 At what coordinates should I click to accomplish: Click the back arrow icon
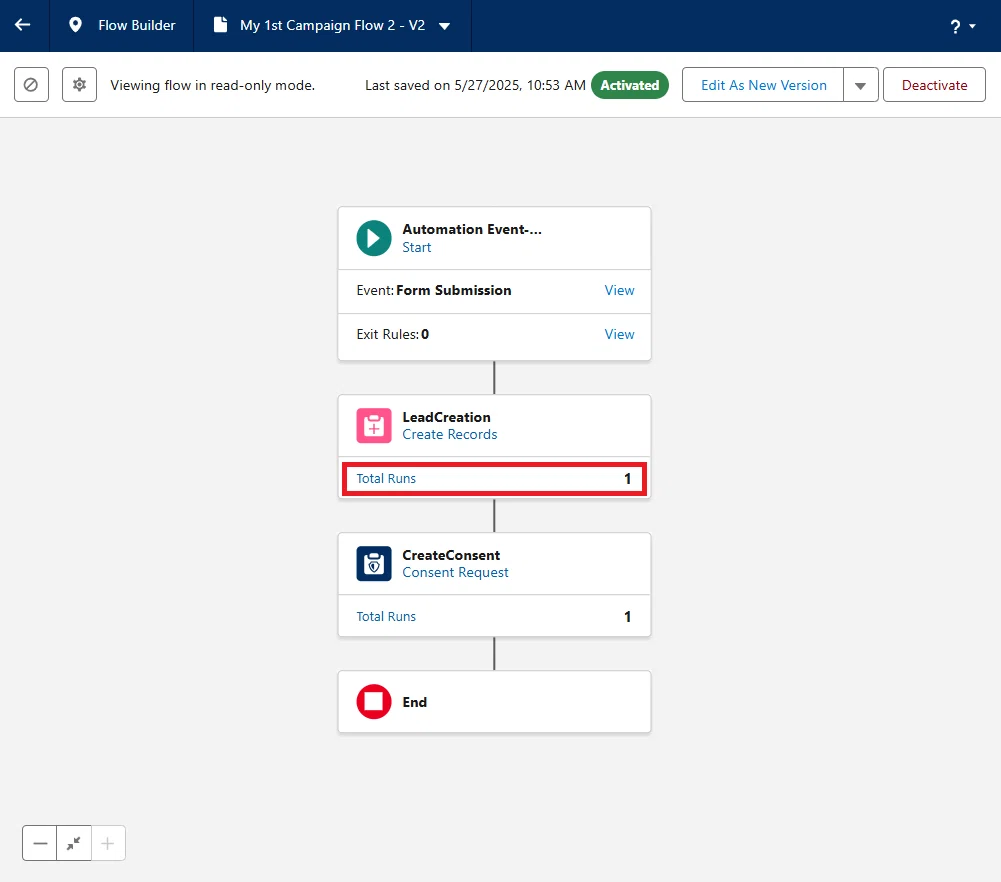click(23, 25)
